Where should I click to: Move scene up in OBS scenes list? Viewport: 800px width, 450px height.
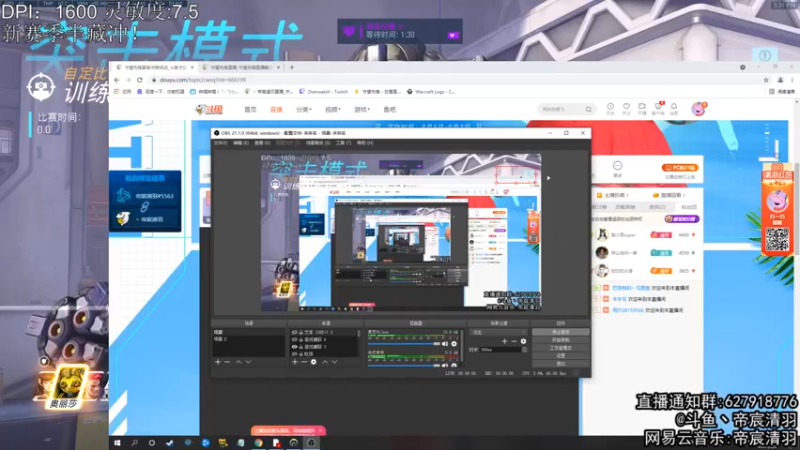238,362
